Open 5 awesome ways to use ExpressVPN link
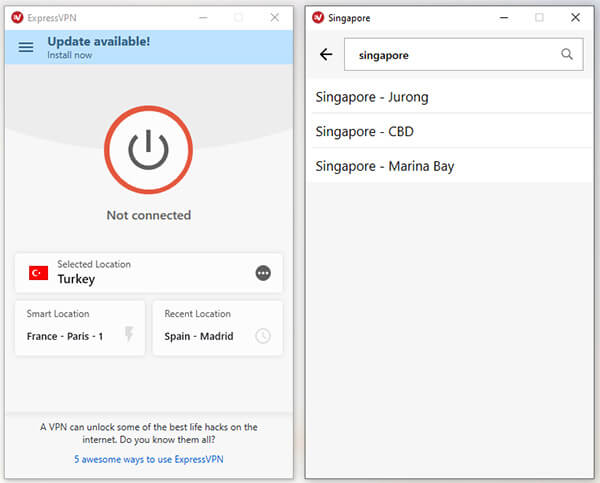The image size is (600, 483). pos(148,459)
